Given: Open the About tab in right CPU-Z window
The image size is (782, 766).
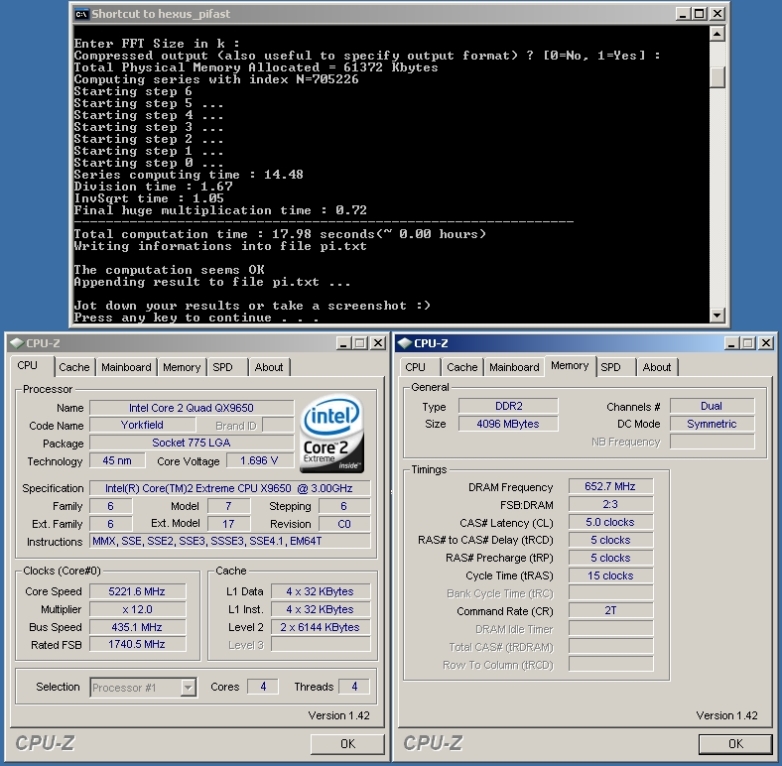Looking at the screenshot, I should pyautogui.click(x=657, y=367).
